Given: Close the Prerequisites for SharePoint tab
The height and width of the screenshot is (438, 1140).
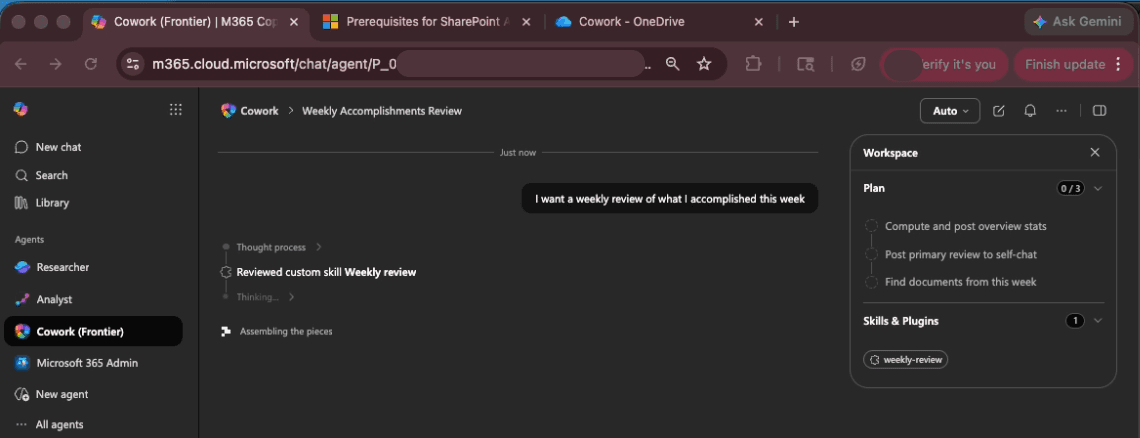Looking at the screenshot, I should pyautogui.click(x=526, y=22).
